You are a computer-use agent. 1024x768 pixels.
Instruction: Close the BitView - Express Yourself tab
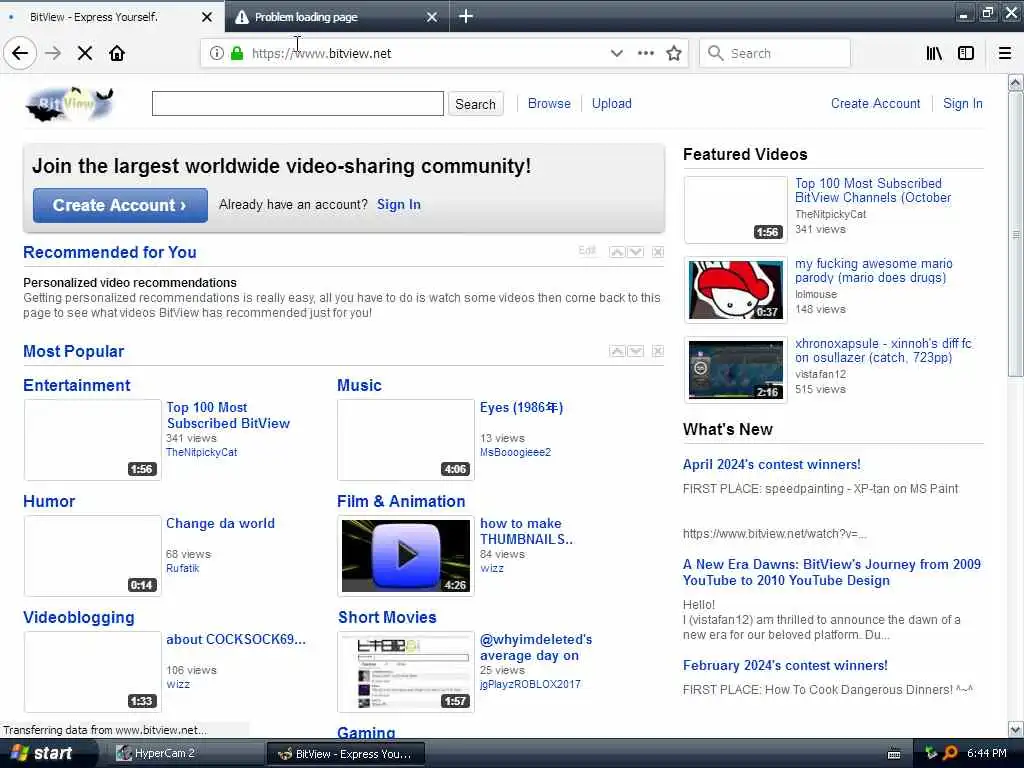tap(207, 17)
